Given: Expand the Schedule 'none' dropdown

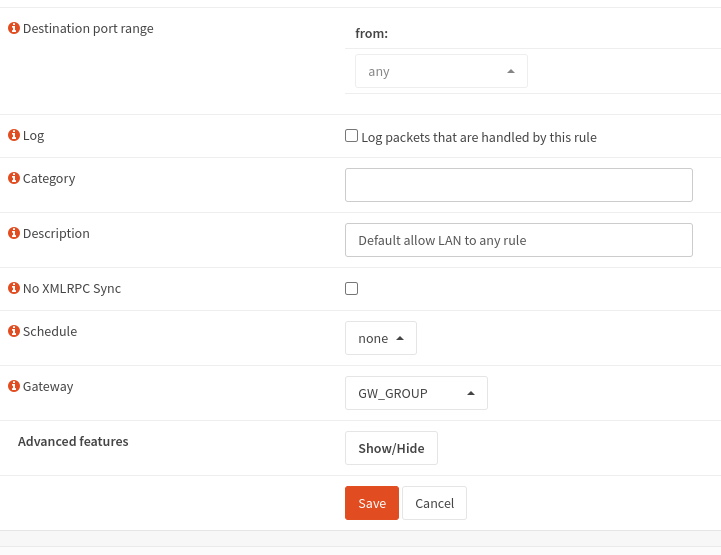Looking at the screenshot, I should click(x=380, y=338).
